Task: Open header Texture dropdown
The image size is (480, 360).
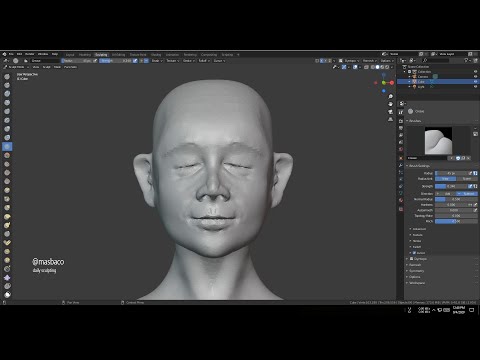Action: [173, 61]
